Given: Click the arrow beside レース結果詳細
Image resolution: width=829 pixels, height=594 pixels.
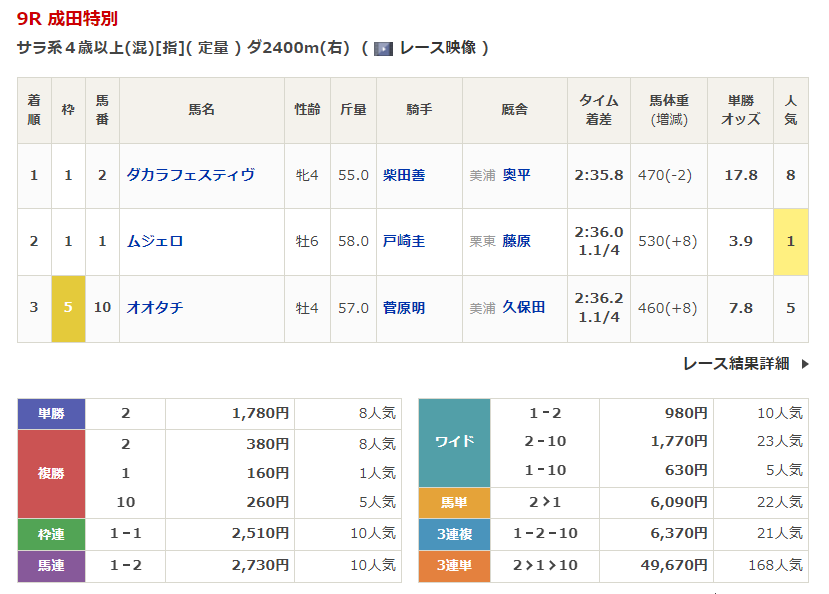Looking at the screenshot, I should click(x=805, y=364).
